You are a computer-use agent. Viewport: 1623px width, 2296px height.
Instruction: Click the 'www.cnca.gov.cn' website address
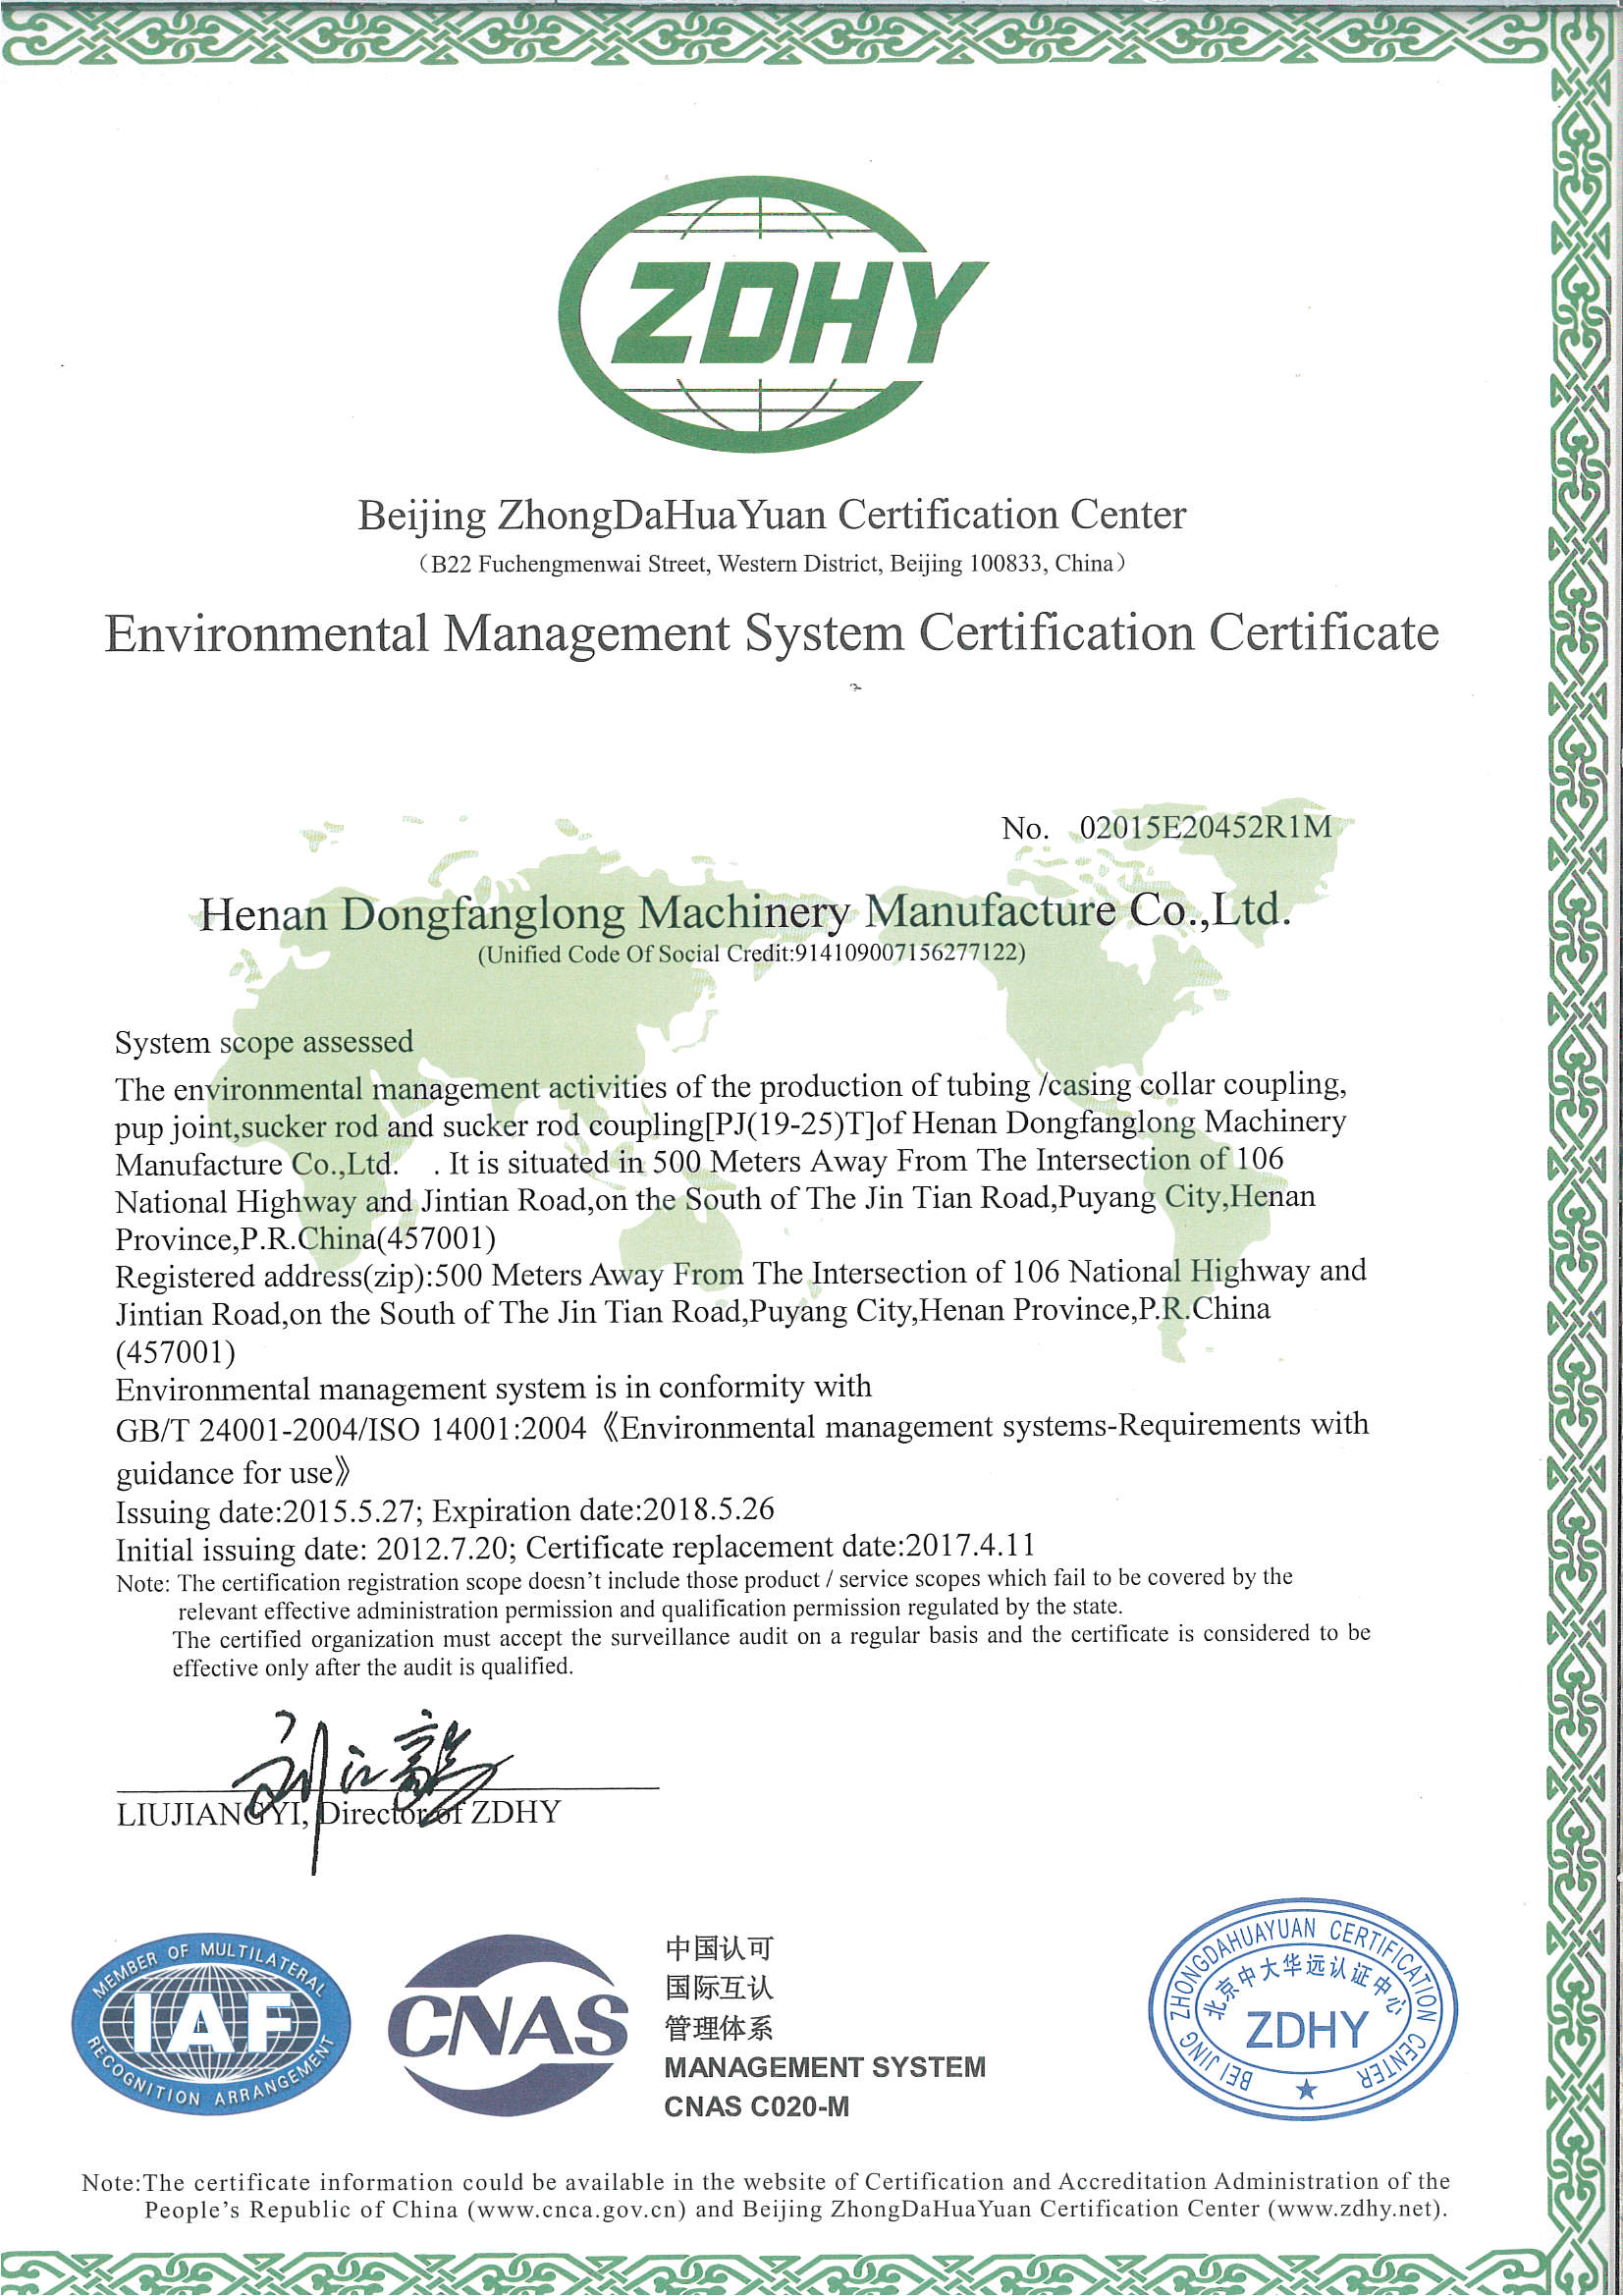(577, 2210)
